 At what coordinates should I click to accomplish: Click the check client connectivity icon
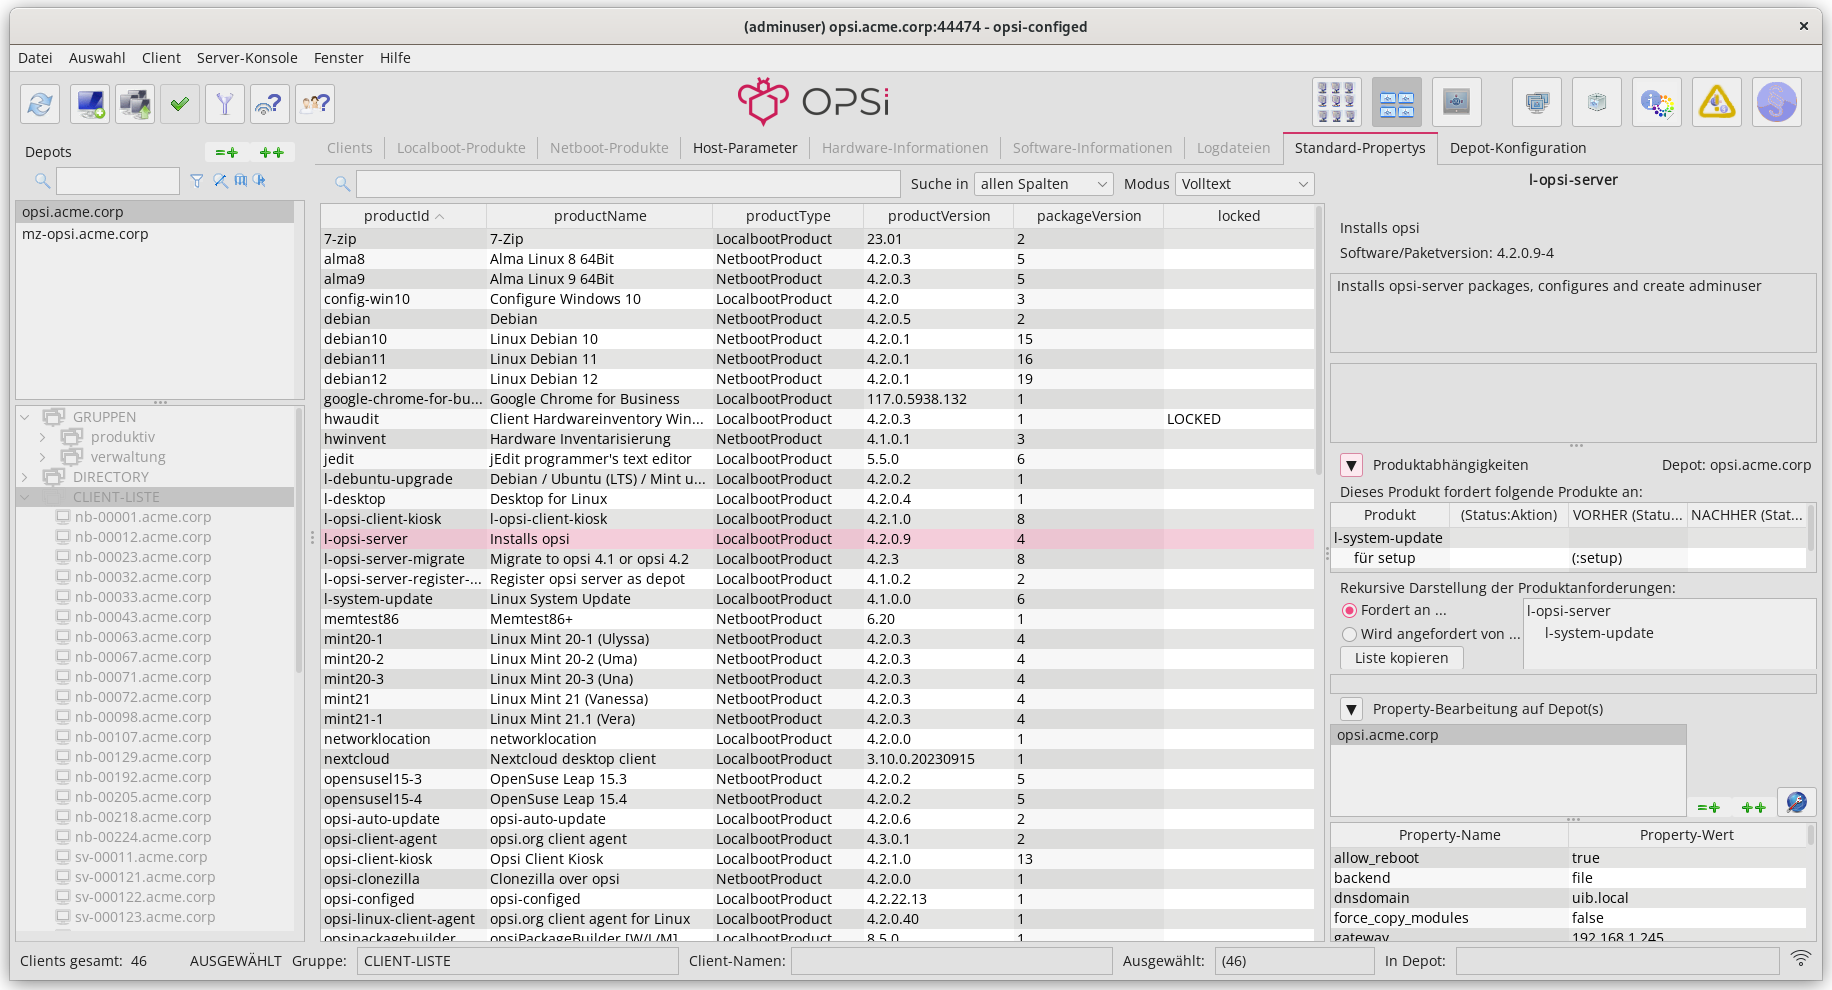[x=270, y=103]
